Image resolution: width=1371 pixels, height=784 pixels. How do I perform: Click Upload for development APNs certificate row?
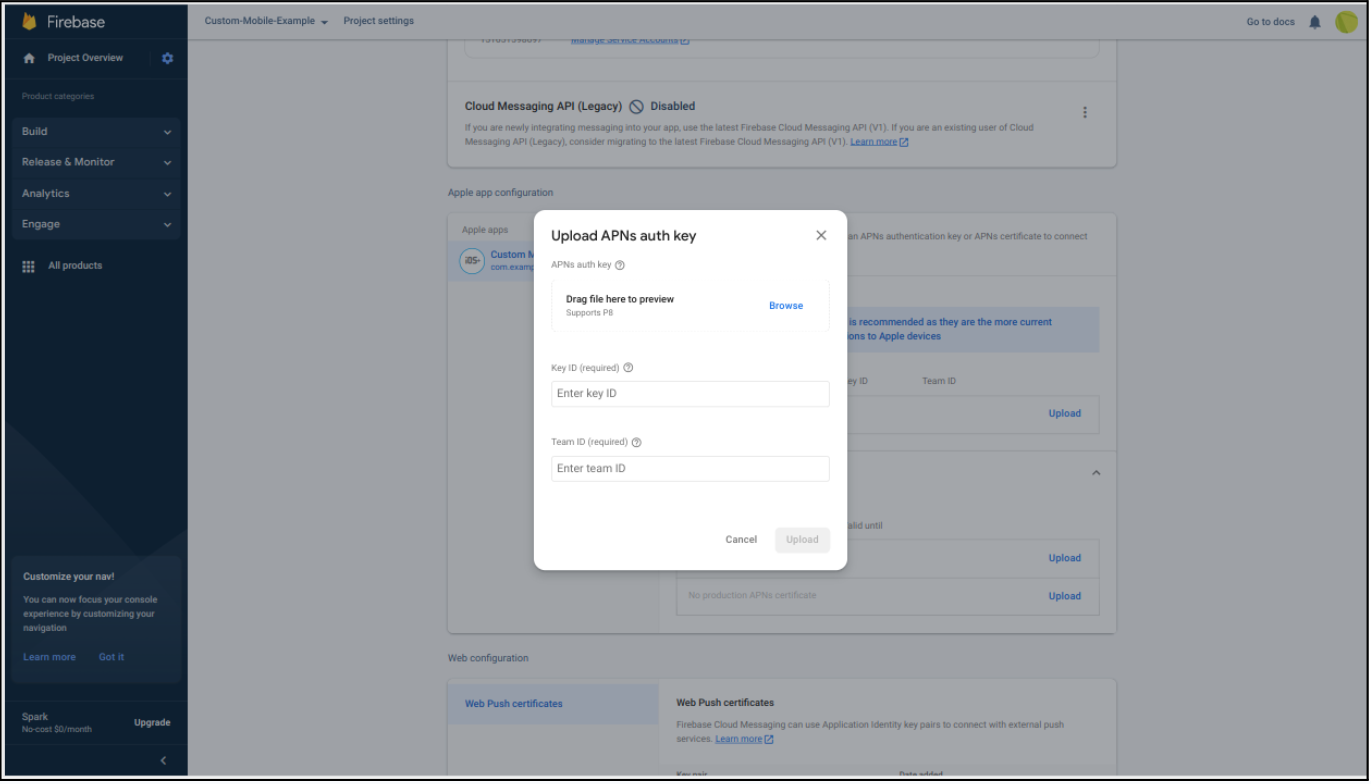click(x=1064, y=558)
